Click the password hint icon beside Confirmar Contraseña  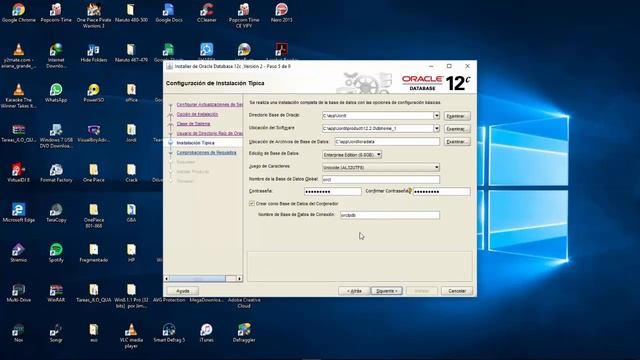coord(410,191)
